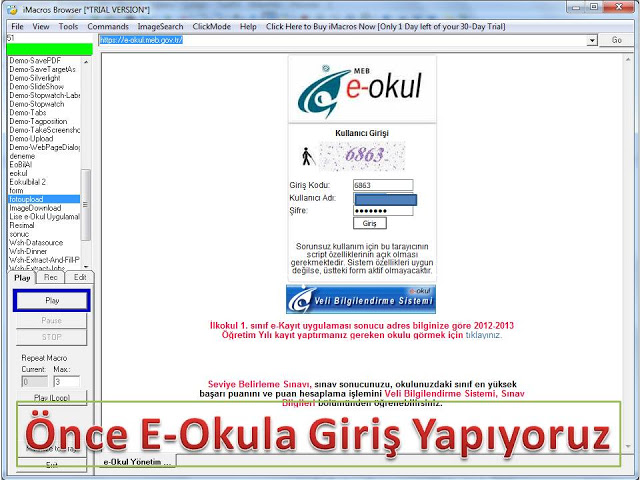Select the deneme macro

click(22, 156)
